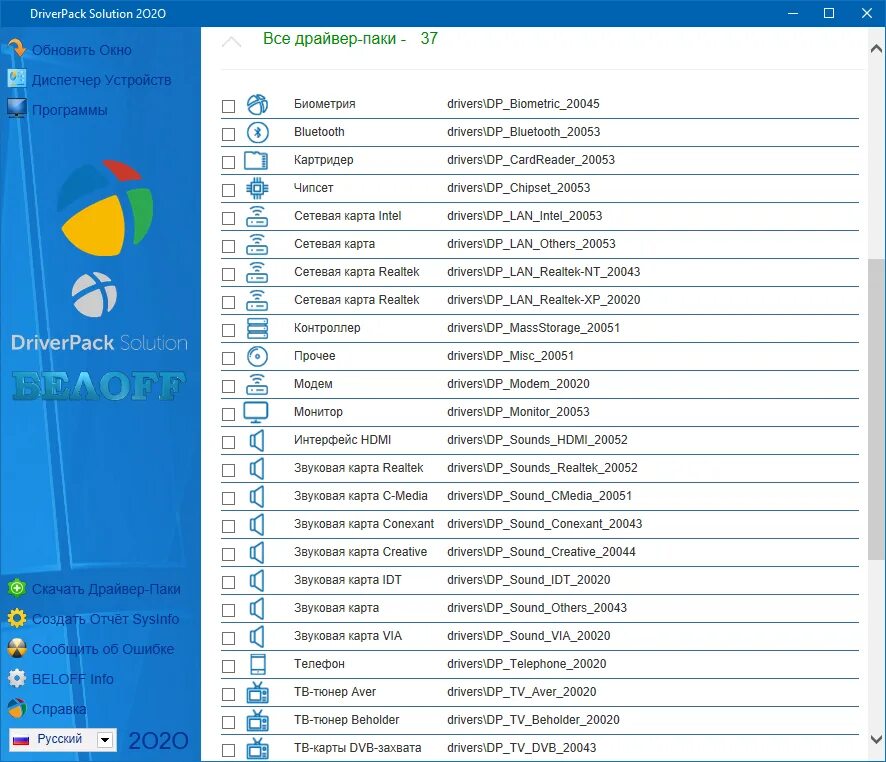The width and height of the screenshot is (886, 762).
Task: Click the MassStorage controller icon
Action: pyautogui.click(x=257, y=328)
